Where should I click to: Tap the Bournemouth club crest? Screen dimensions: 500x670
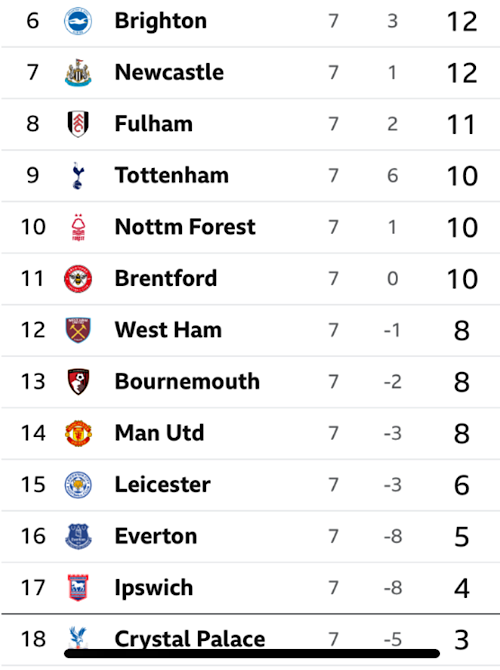click(78, 382)
